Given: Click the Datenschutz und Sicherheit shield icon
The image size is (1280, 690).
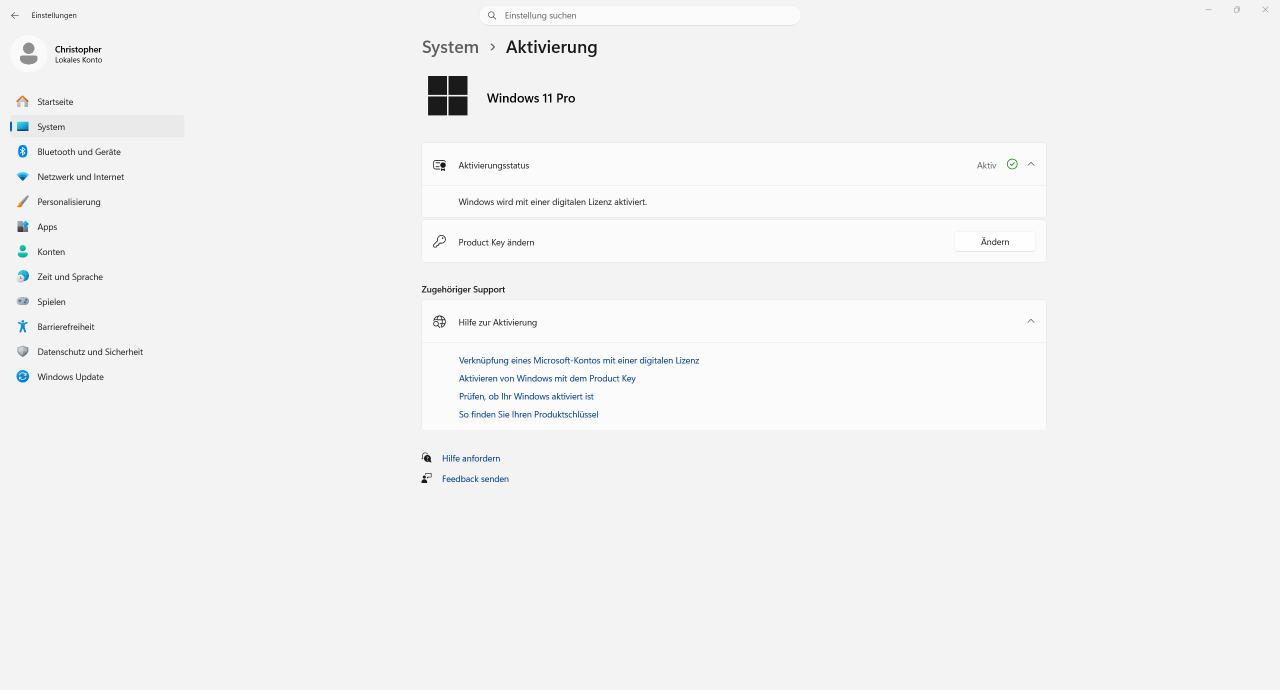Looking at the screenshot, I should click(22, 352).
